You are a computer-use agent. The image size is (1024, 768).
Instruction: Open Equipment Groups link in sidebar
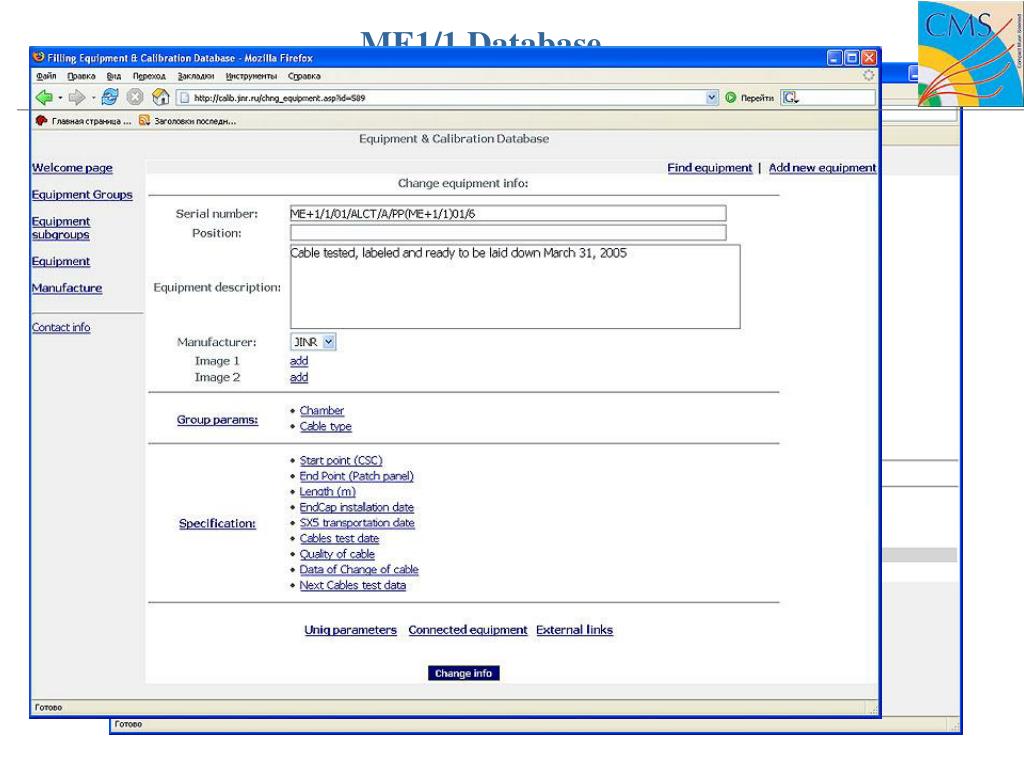pyautogui.click(x=82, y=195)
